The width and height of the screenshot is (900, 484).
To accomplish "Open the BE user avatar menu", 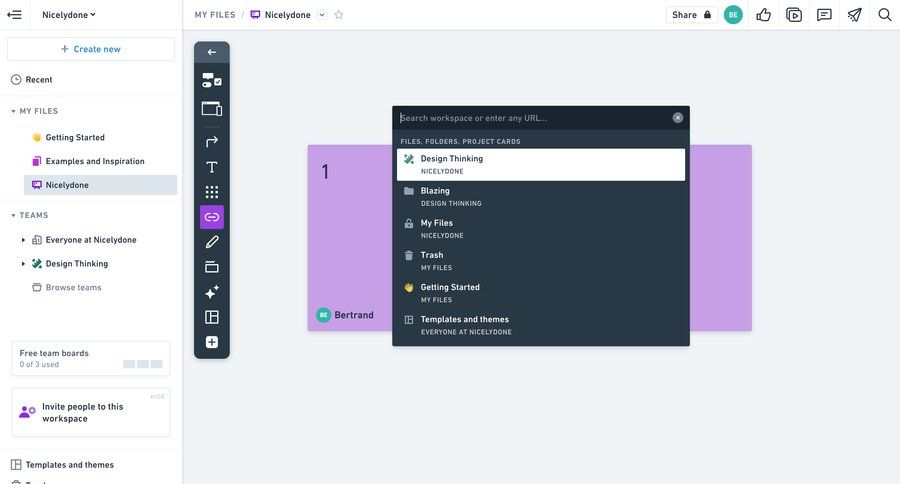I will point(733,15).
